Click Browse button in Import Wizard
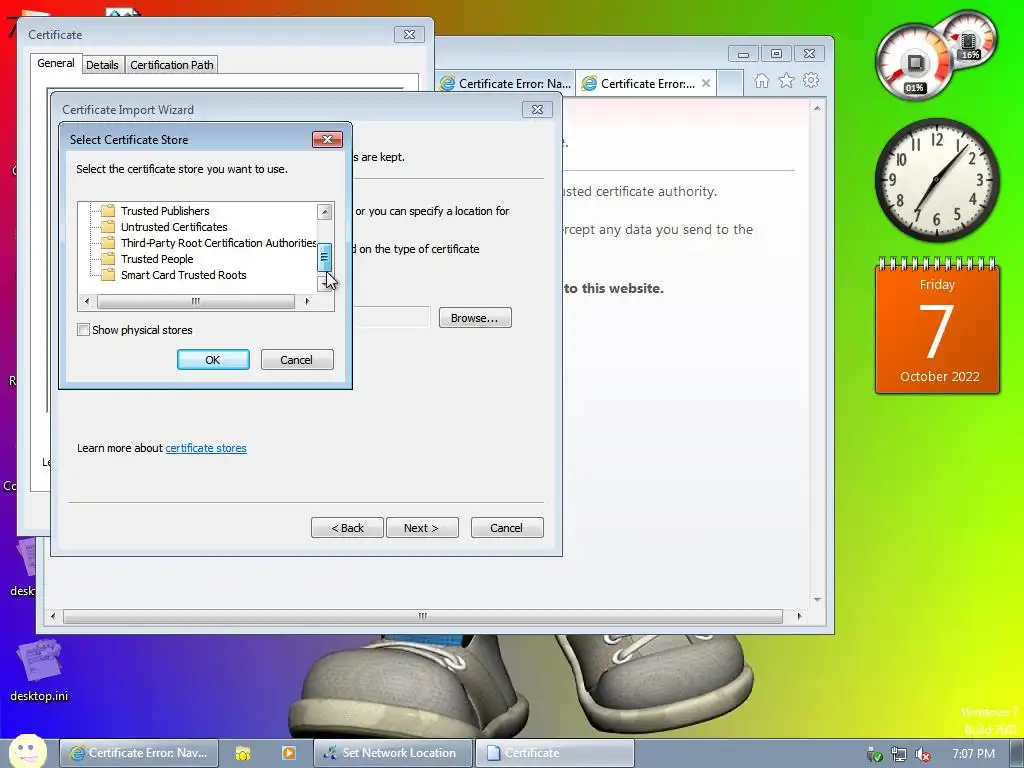 click(475, 318)
